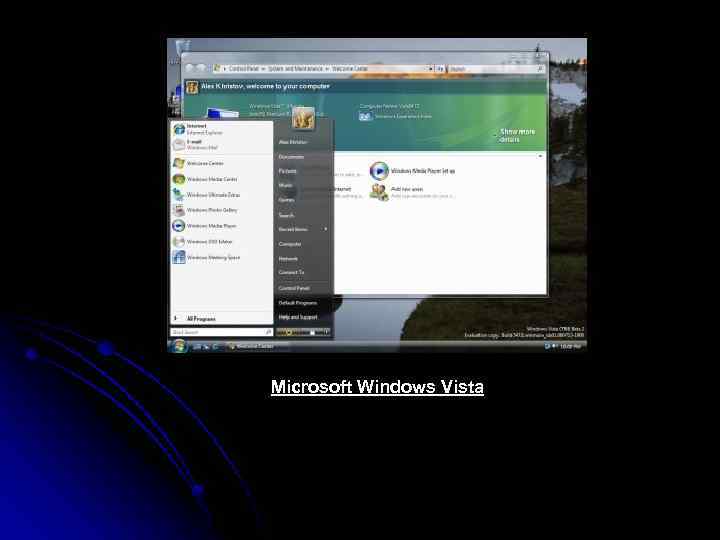Image resolution: width=720 pixels, height=540 pixels.
Task: Select Default Programs in Start menu
Action: click(303, 303)
